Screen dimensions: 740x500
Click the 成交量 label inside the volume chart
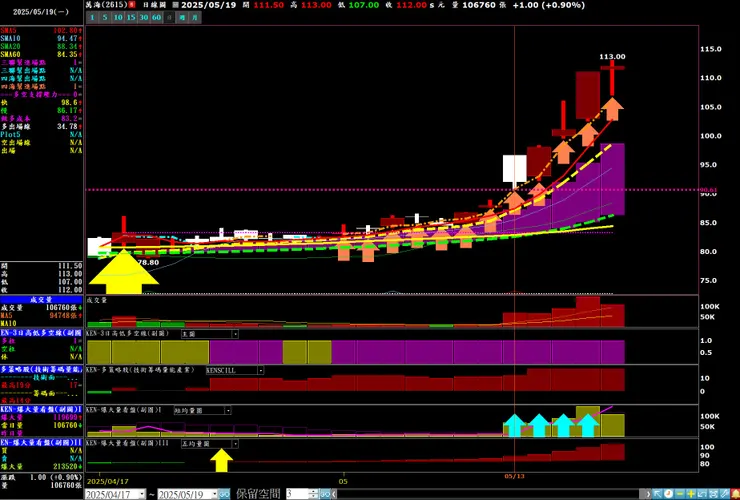[x=97, y=300]
